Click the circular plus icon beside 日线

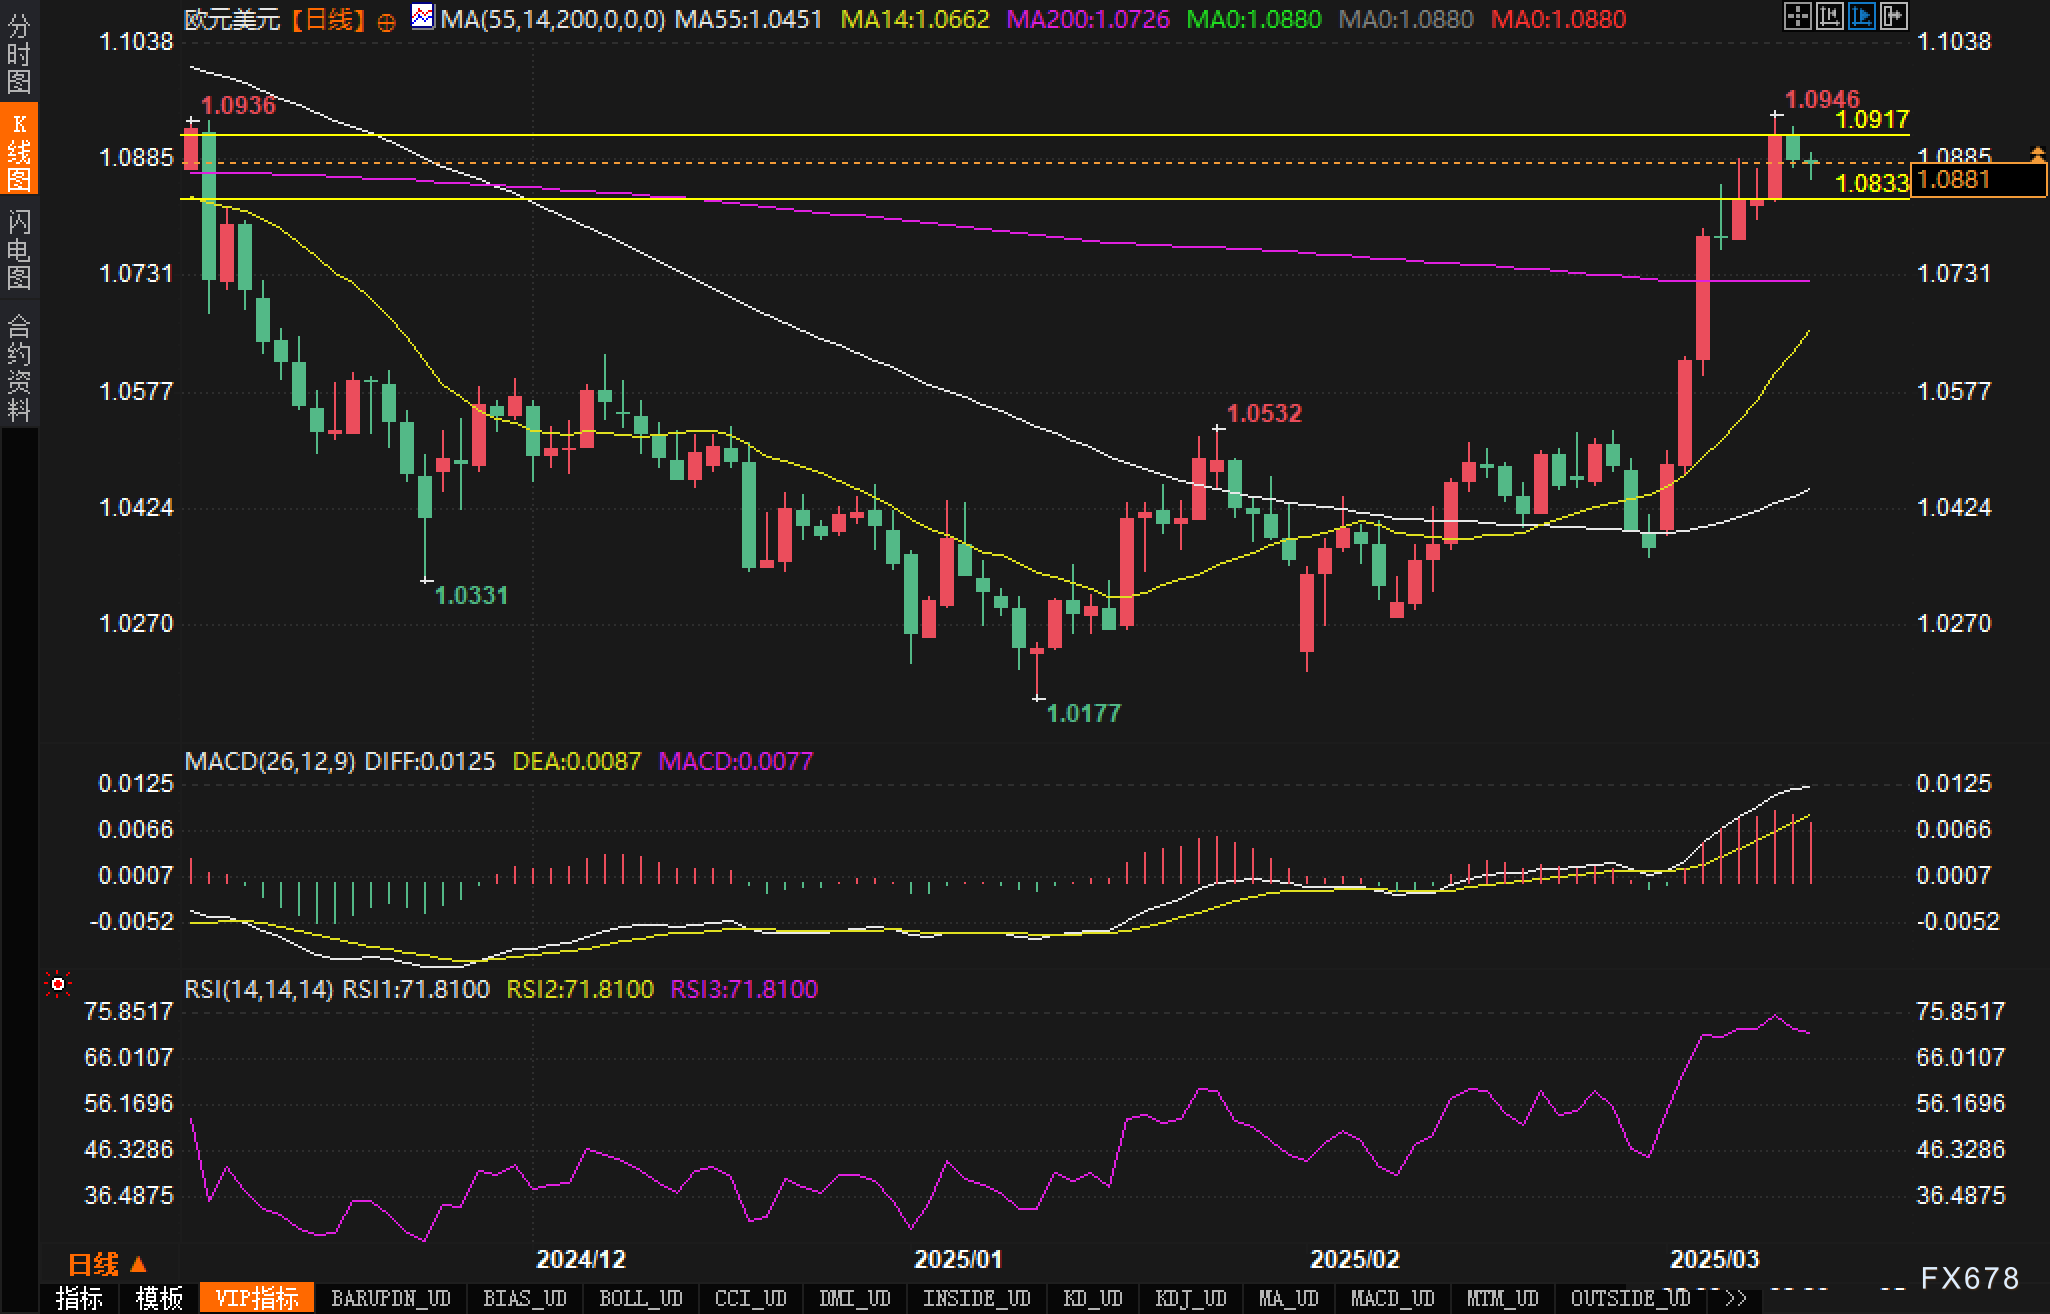pyautogui.click(x=387, y=22)
